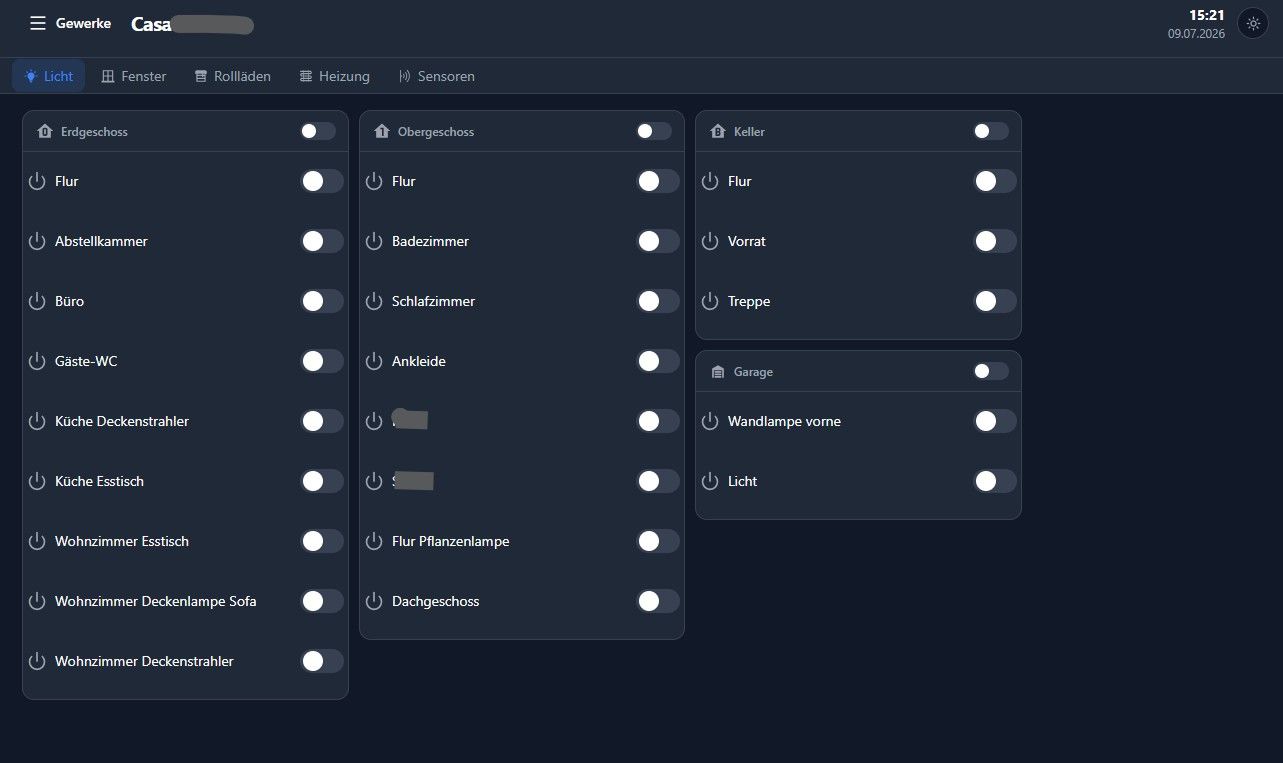The width and height of the screenshot is (1283, 763).
Task: Open the hamburger menu next to Gewerke
Action: [38, 23]
